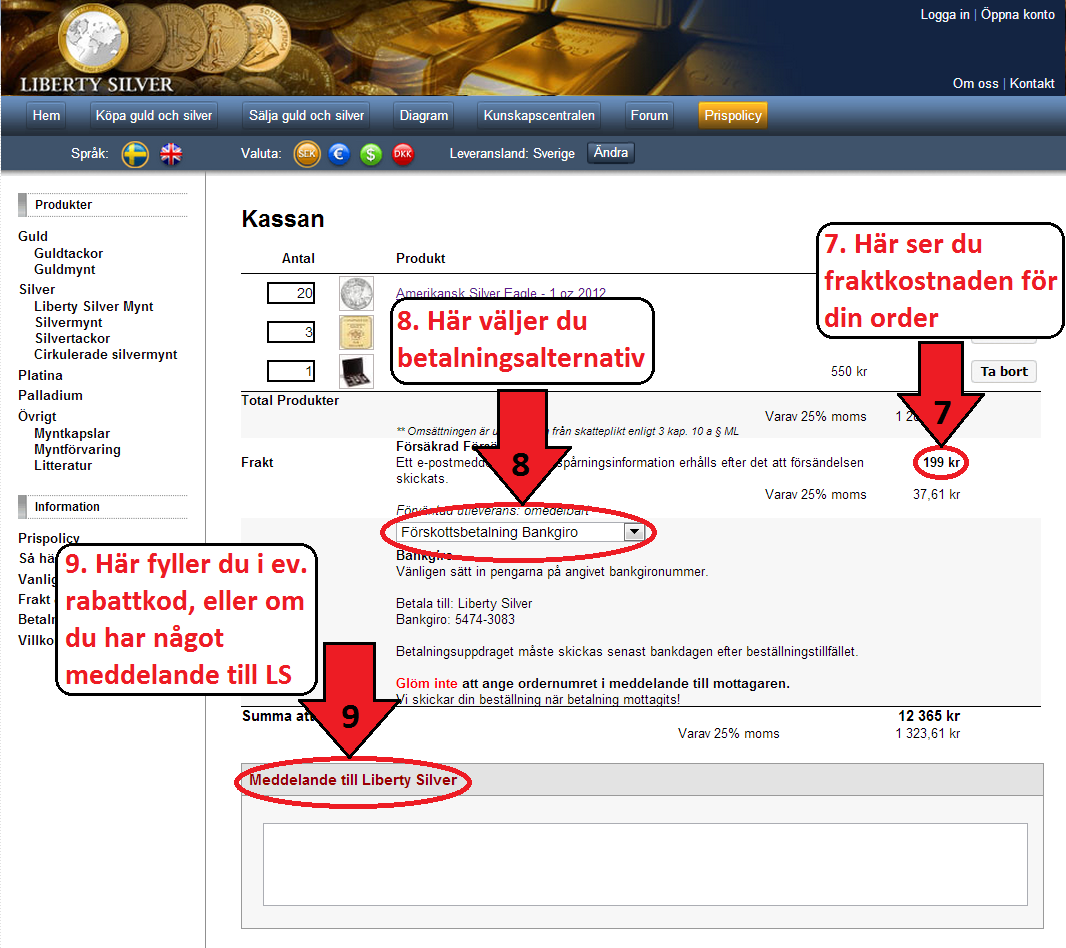Open the Hem menu item
The width and height of the screenshot is (1066, 948).
coord(46,116)
